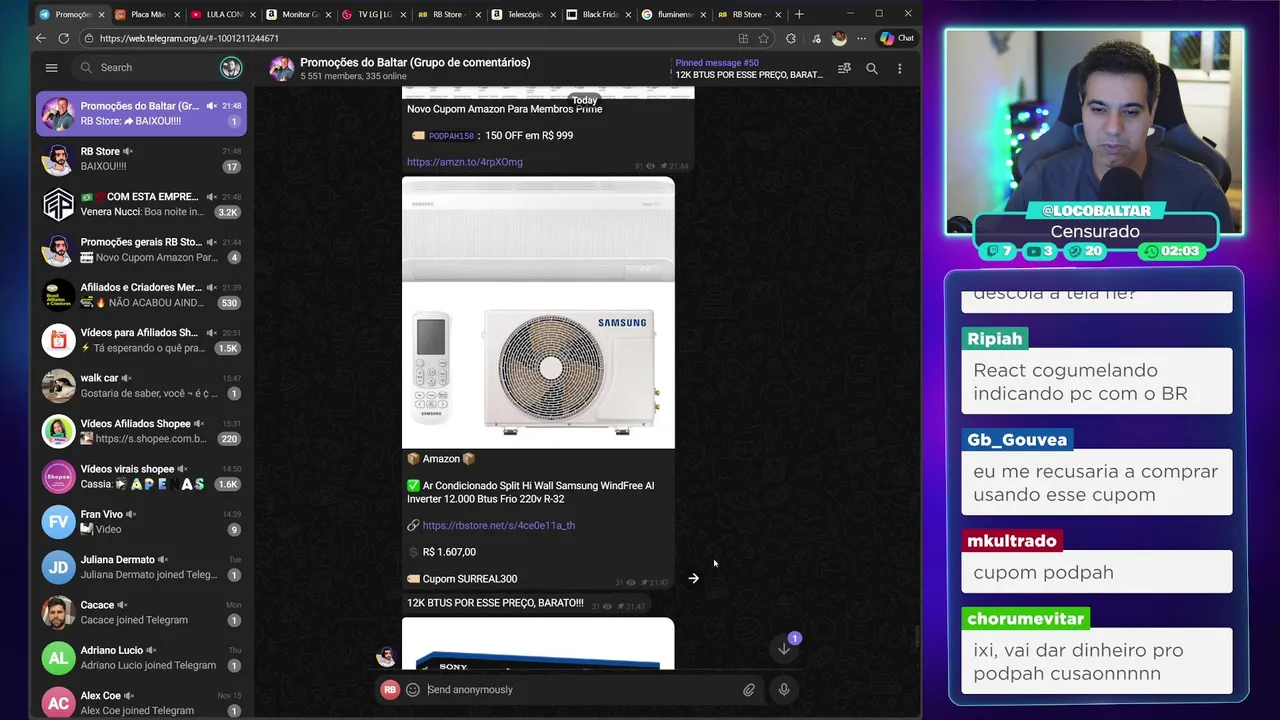The image size is (1280, 720).
Task: Open the amzn.to/4rpXOmg link
Action: click(465, 162)
